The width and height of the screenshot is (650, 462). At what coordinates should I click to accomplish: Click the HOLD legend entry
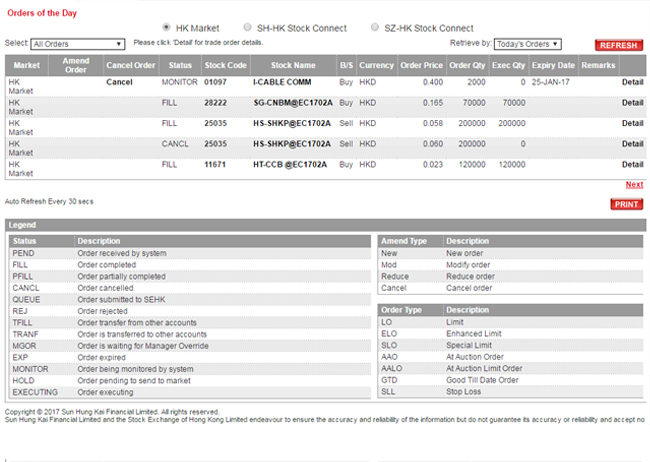[23, 381]
